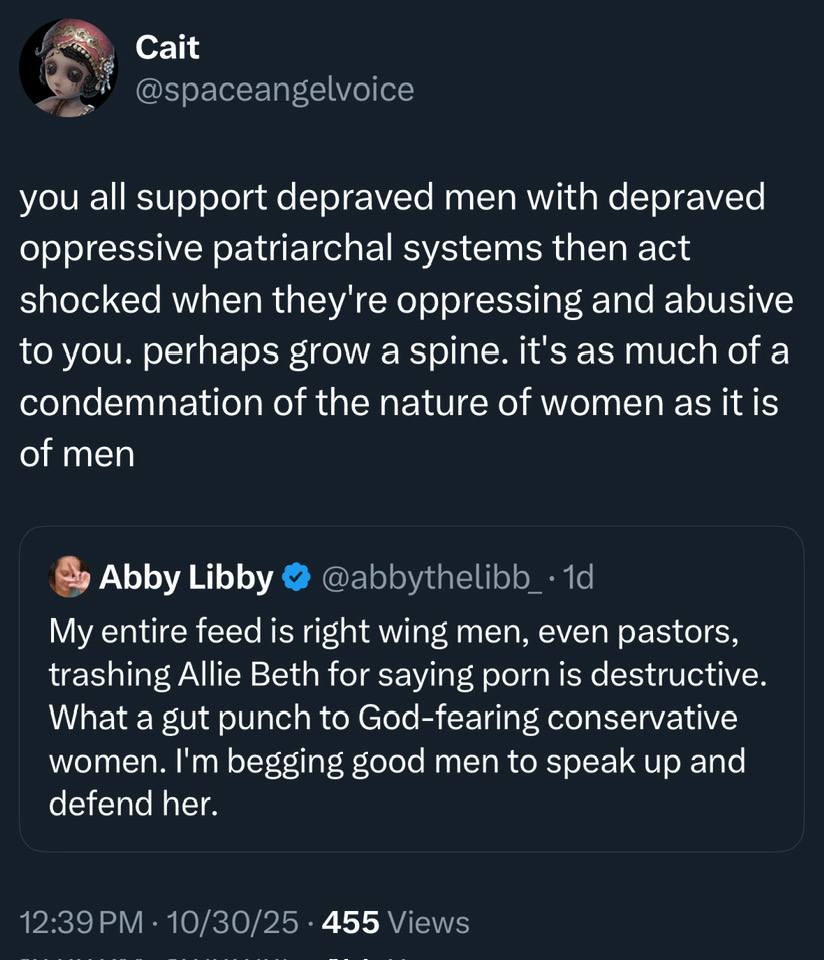Image resolution: width=824 pixels, height=960 pixels.
Task: Open the @abbythelibb_ handle
Action: [433, 577]
